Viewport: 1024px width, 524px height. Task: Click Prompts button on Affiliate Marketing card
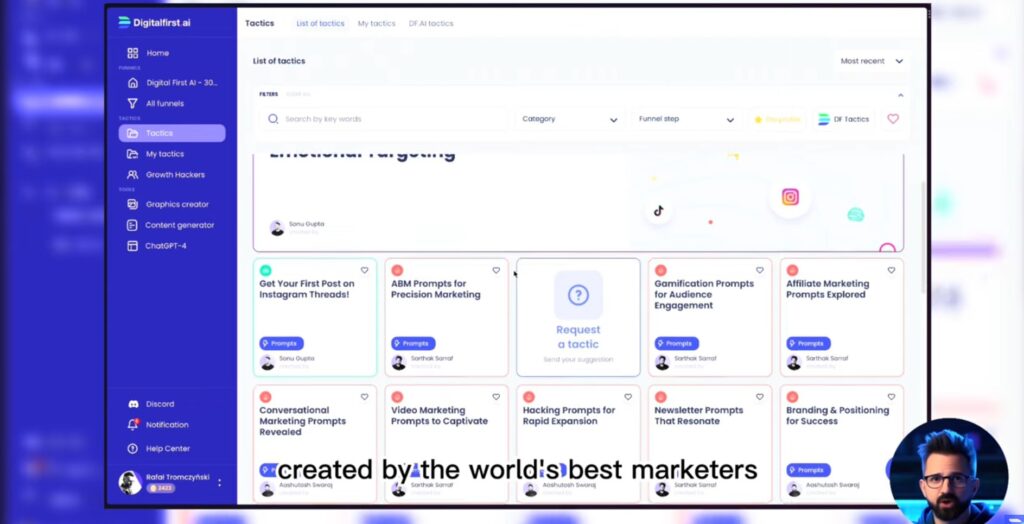808,343
